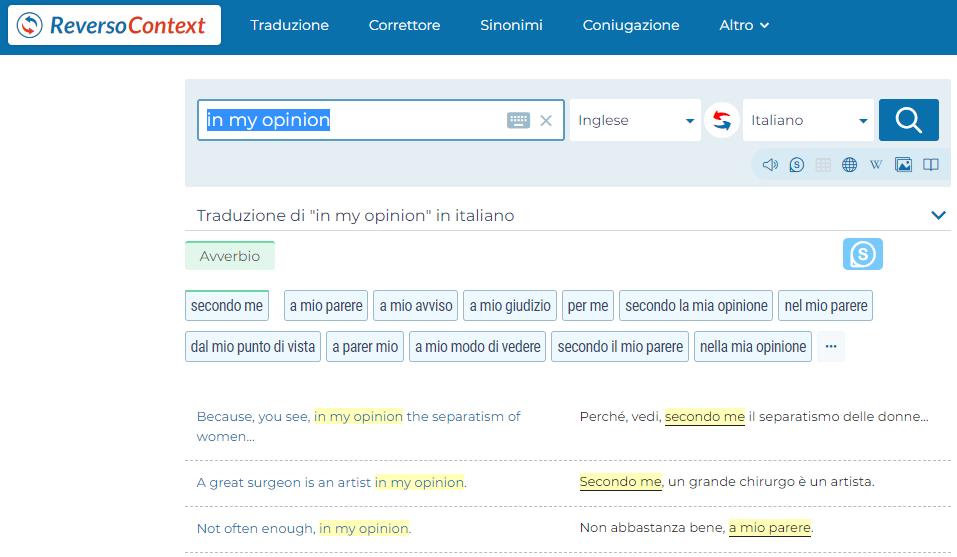The width and height of the screenshot is (957, 557).
Task: Show more translations with the ellipsis button
Action: click(x=830, y=347)
